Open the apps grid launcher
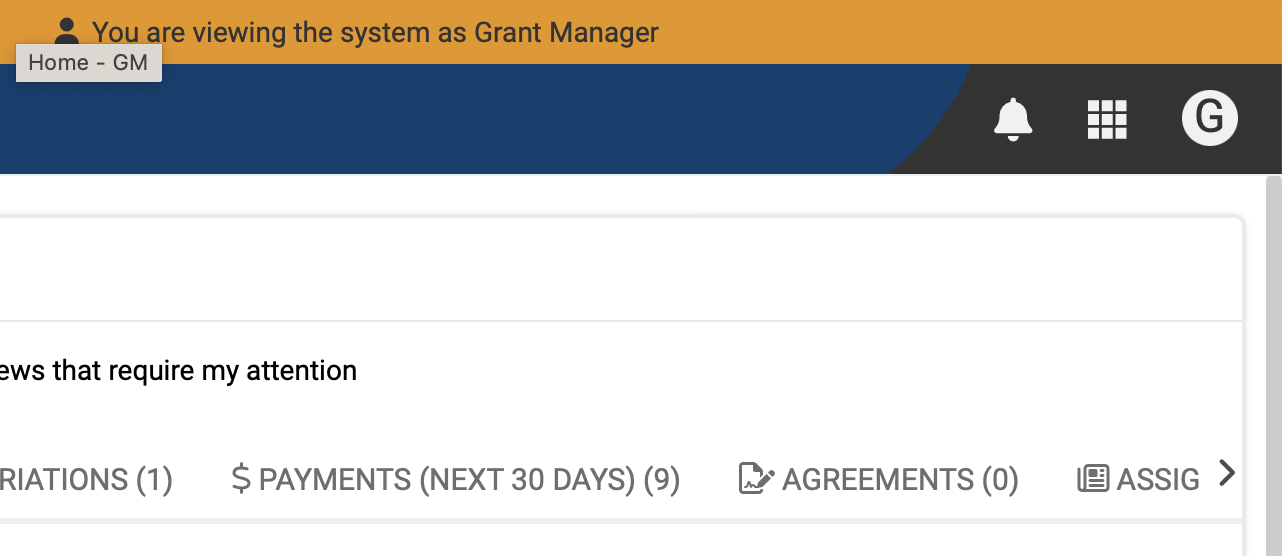1282x556 pixels. pos(1107,119)
